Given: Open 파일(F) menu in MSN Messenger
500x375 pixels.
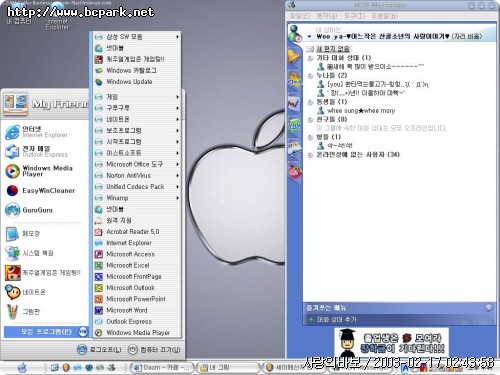Looking at the screenshot, I should 300,16.
